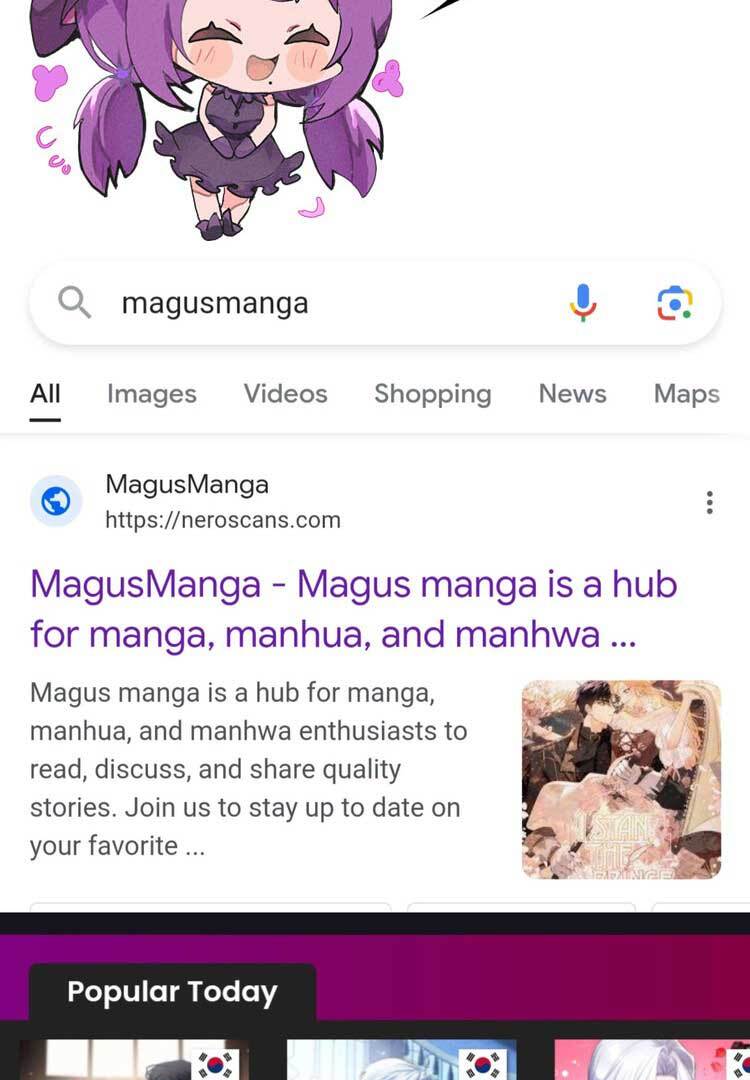The height and width of the screenshot is (1080, 750).
Task: Select the News tab
Action: 572,394
